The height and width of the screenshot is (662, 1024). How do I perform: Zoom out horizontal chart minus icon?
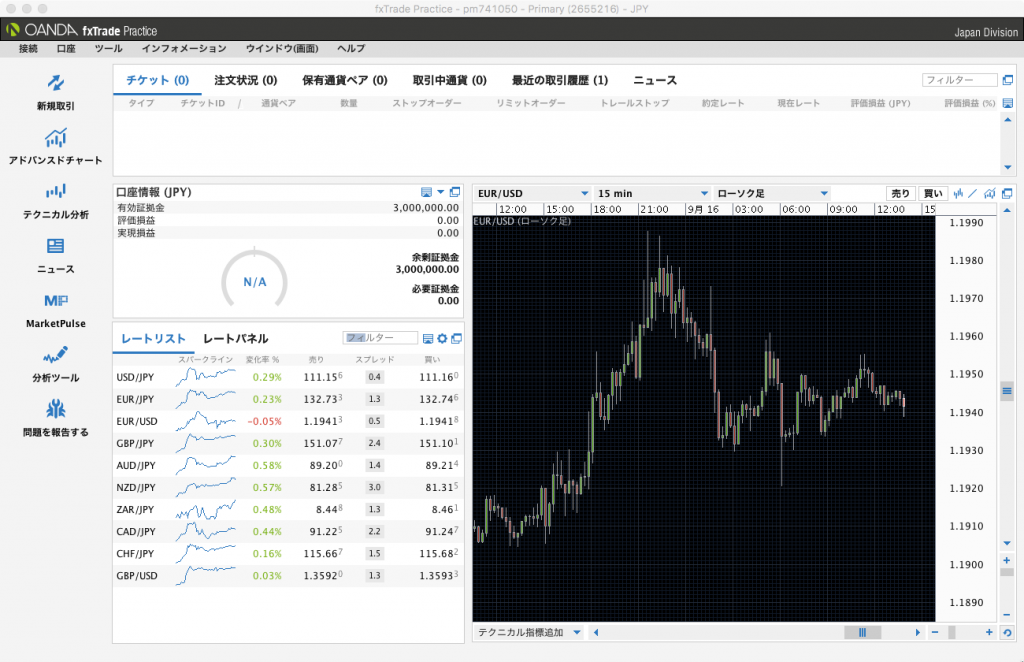click(x=935, y=632)
